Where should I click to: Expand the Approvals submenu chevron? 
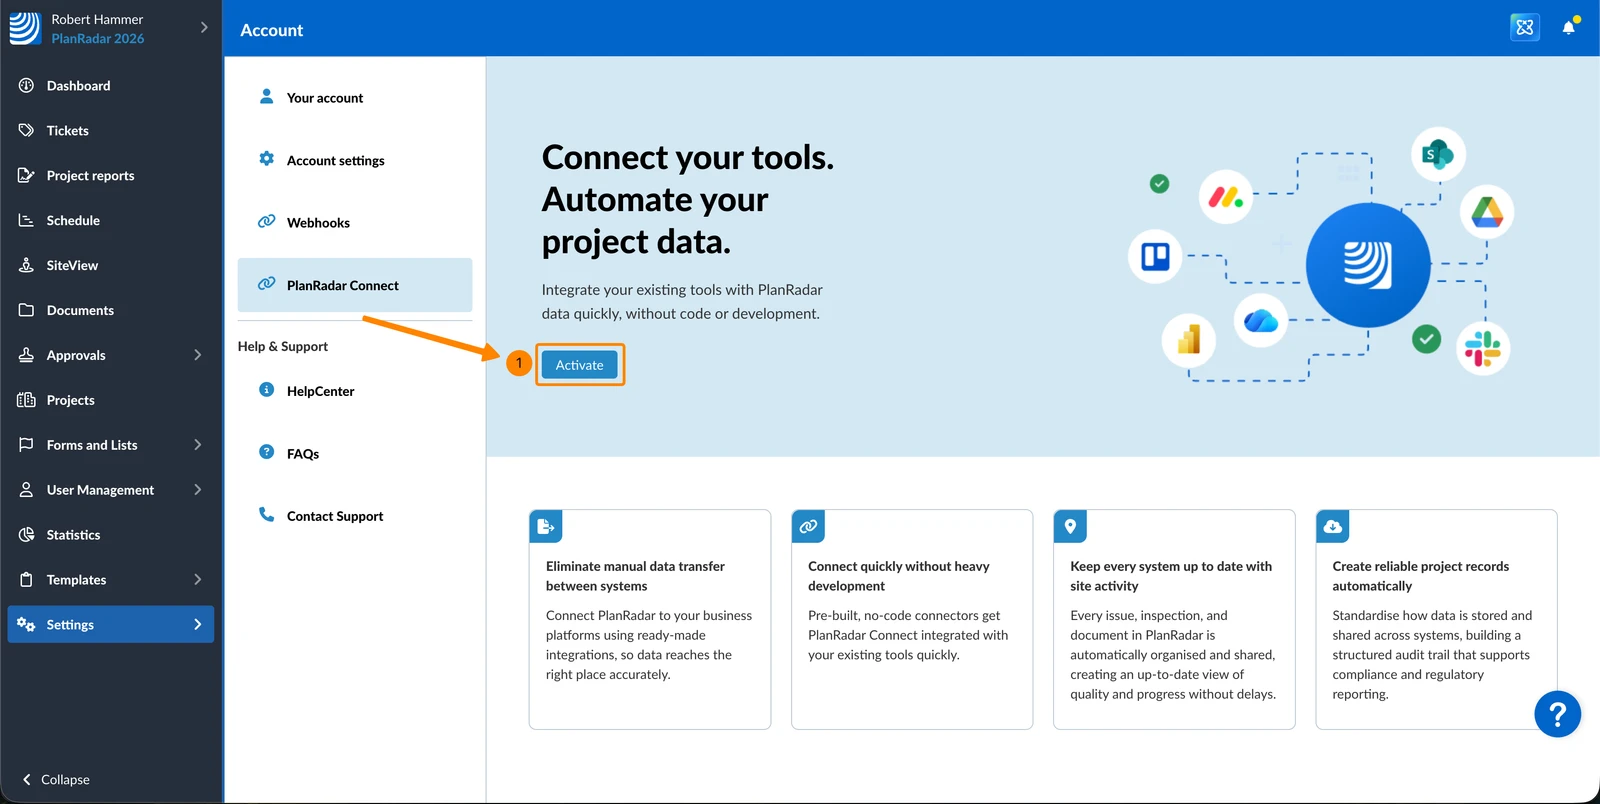point(197,355)
